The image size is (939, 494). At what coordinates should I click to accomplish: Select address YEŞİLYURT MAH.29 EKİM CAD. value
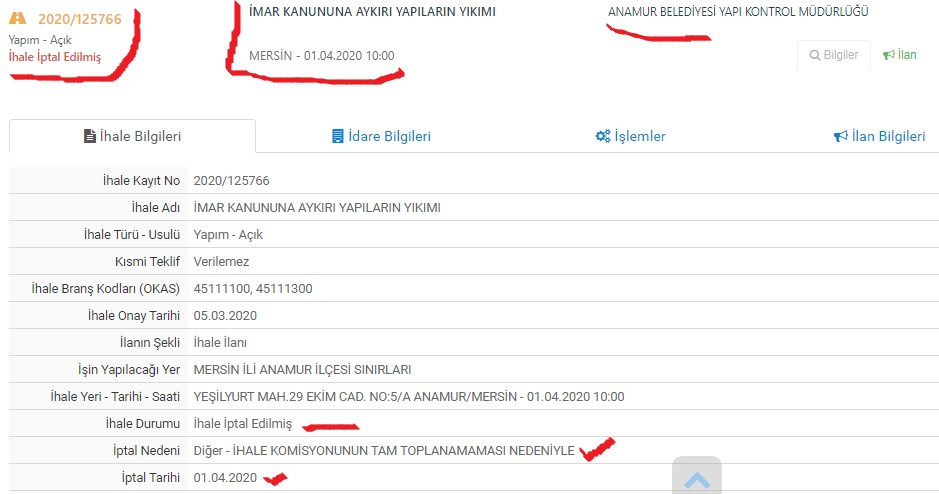point(409,396)
